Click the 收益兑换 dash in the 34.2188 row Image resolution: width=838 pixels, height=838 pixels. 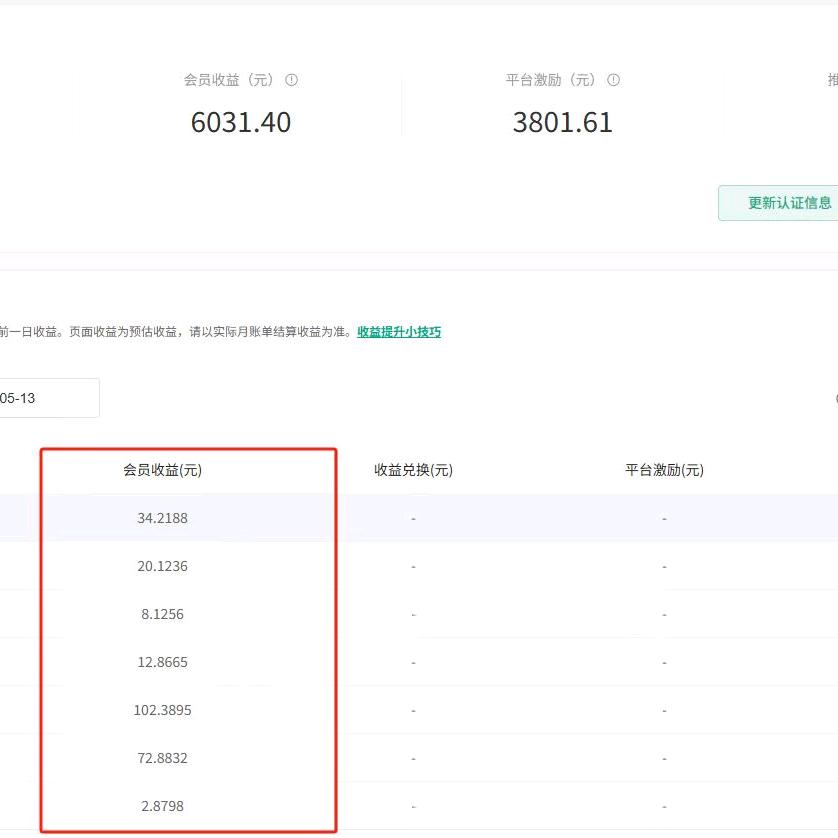click(x=413, y=518)
